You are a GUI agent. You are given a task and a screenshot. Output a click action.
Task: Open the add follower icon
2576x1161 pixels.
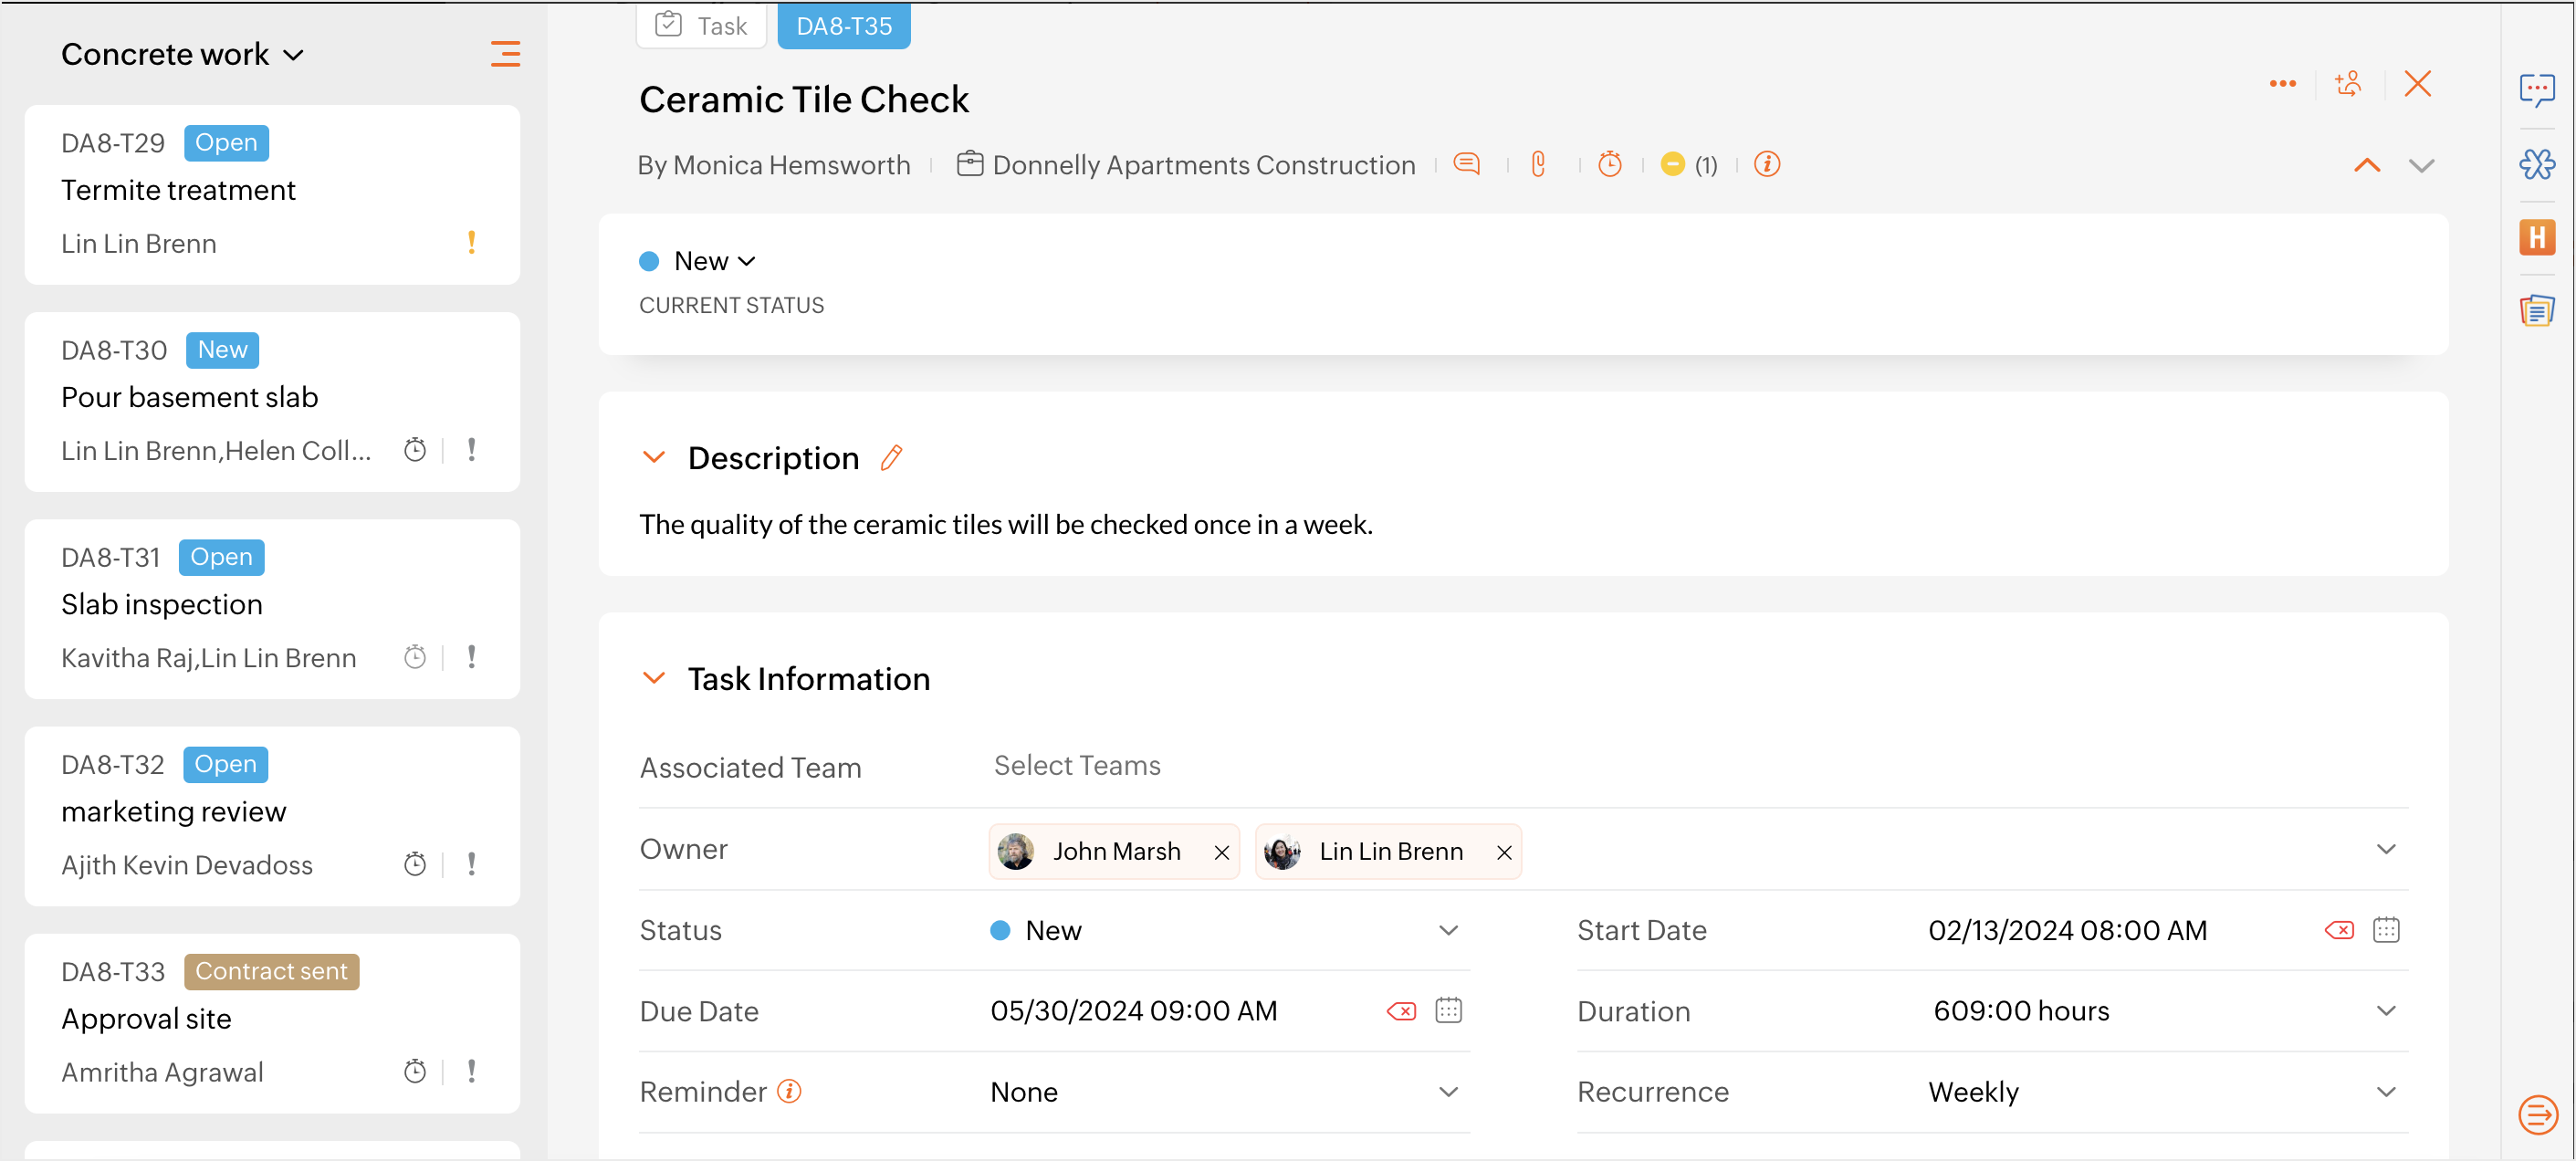2348,83
